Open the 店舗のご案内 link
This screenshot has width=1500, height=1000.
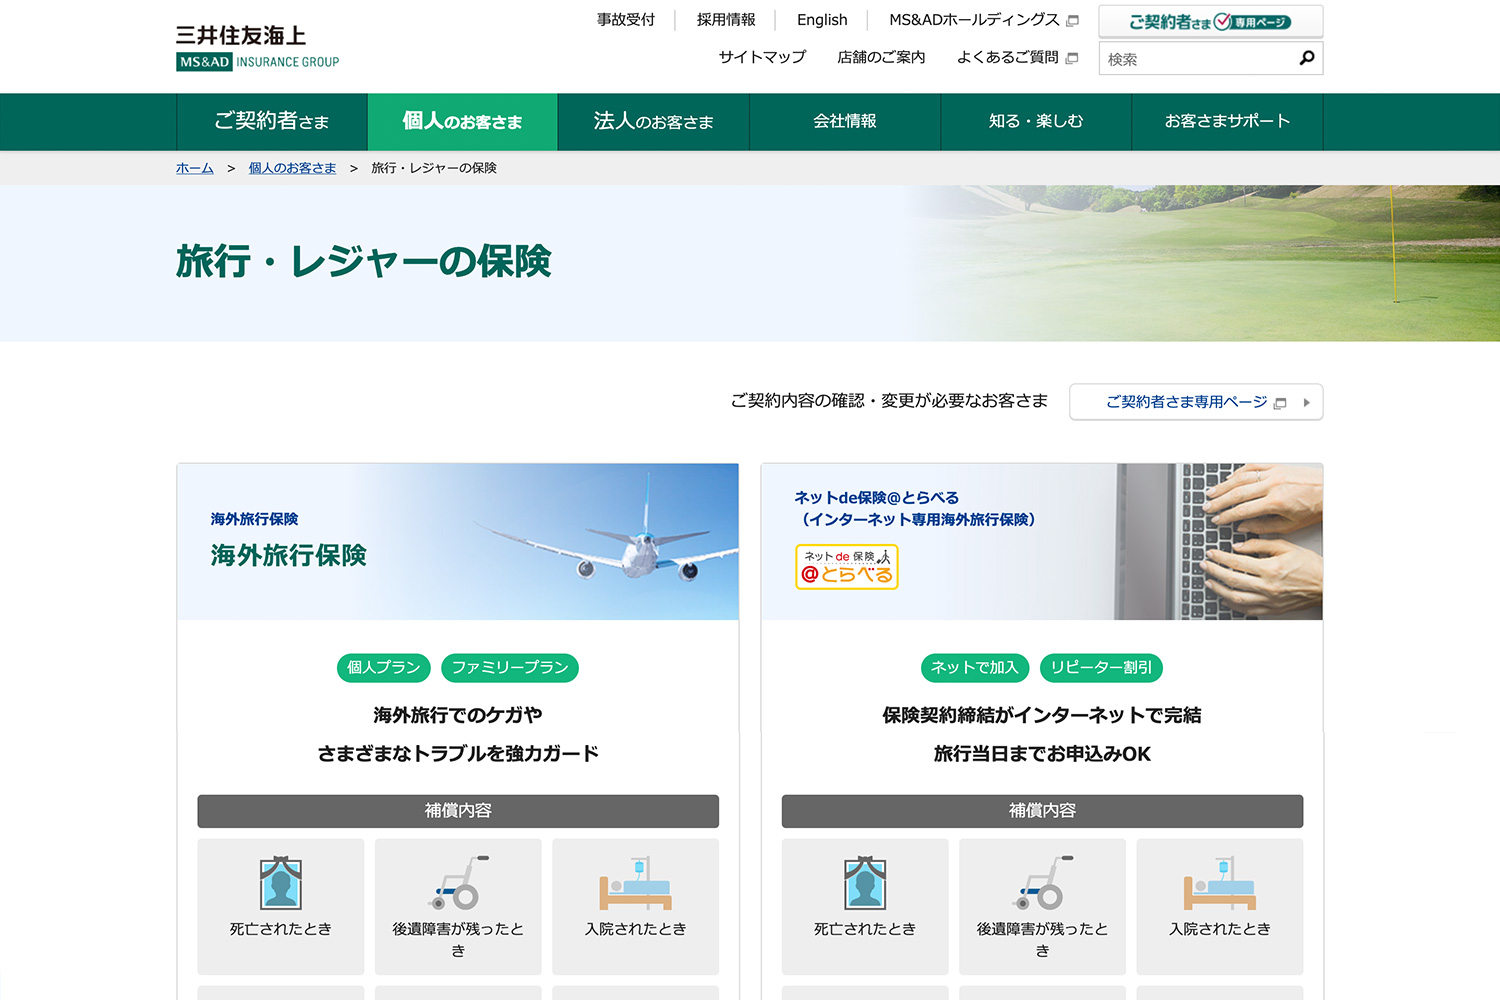click(881, 57)
